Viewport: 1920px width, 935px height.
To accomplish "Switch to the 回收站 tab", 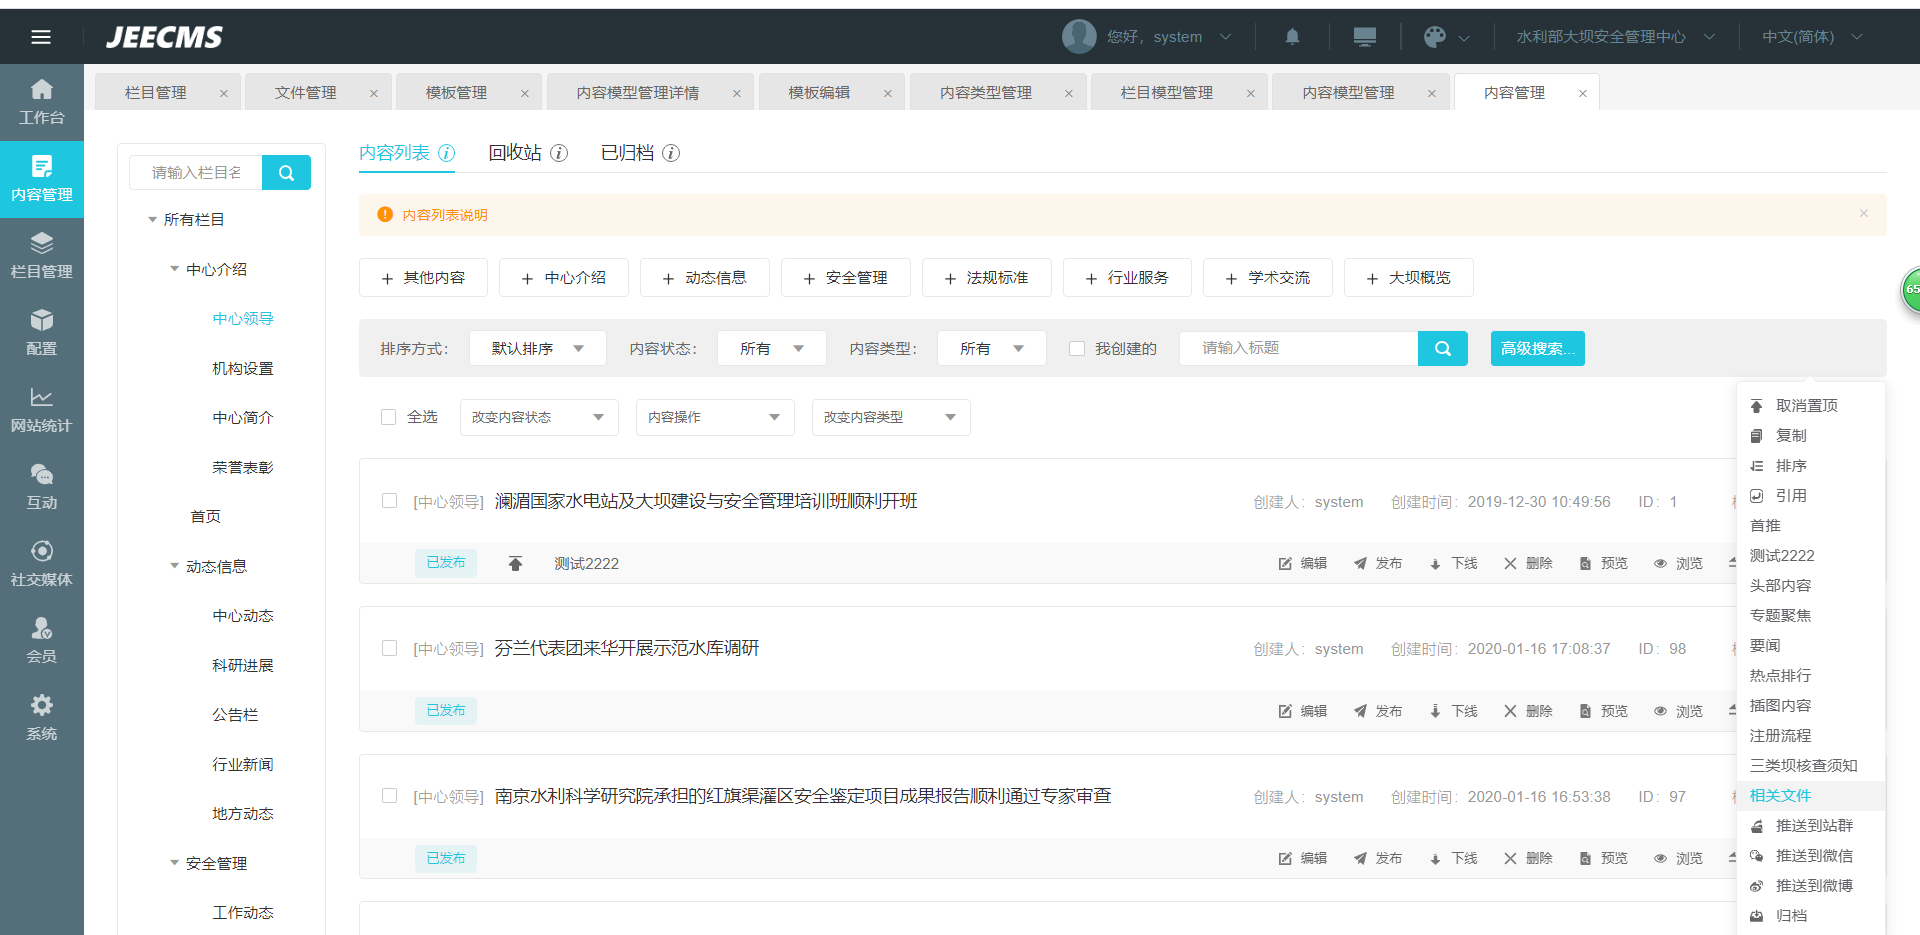I will (515, 153).
